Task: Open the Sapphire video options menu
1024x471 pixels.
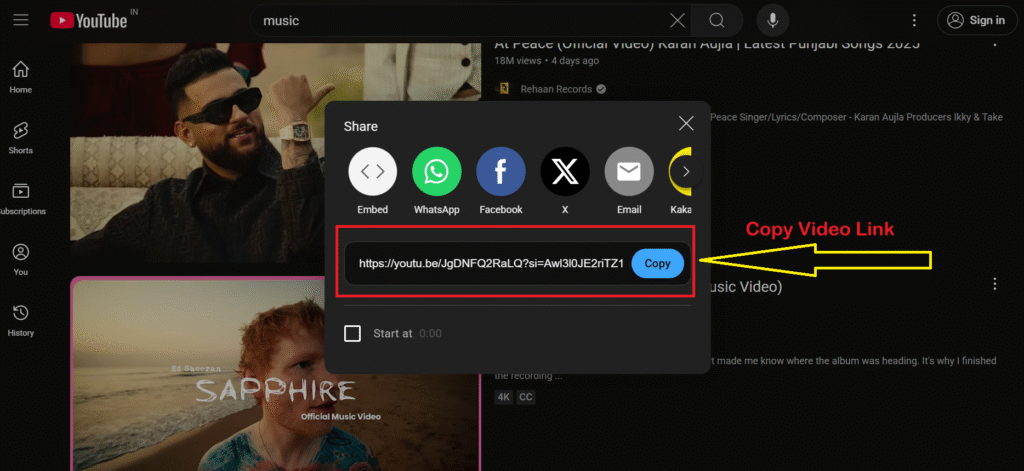Action: [x=995, y=284]
